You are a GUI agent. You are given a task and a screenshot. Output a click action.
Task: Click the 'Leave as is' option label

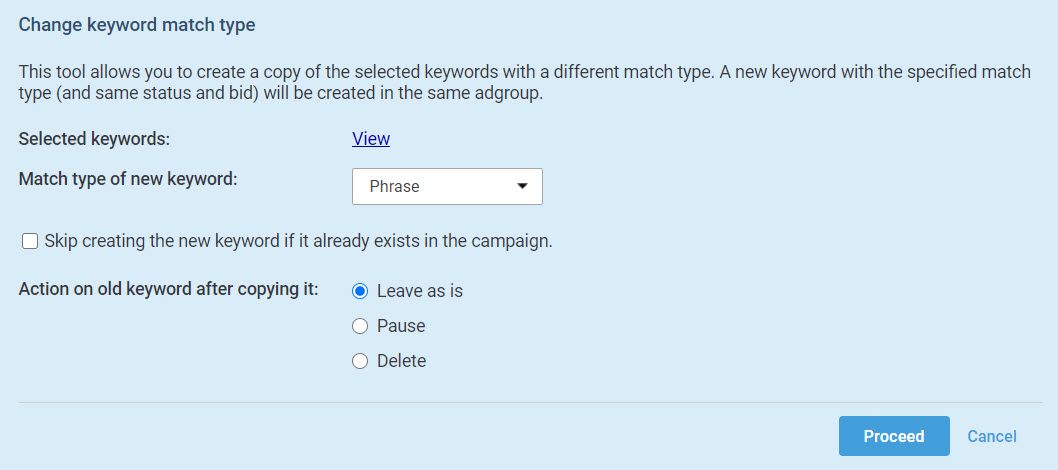[420, 291]
